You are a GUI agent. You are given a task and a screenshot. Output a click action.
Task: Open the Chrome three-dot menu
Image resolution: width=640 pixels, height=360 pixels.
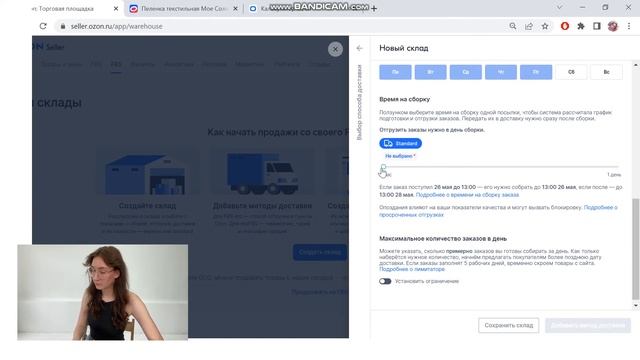629,26
